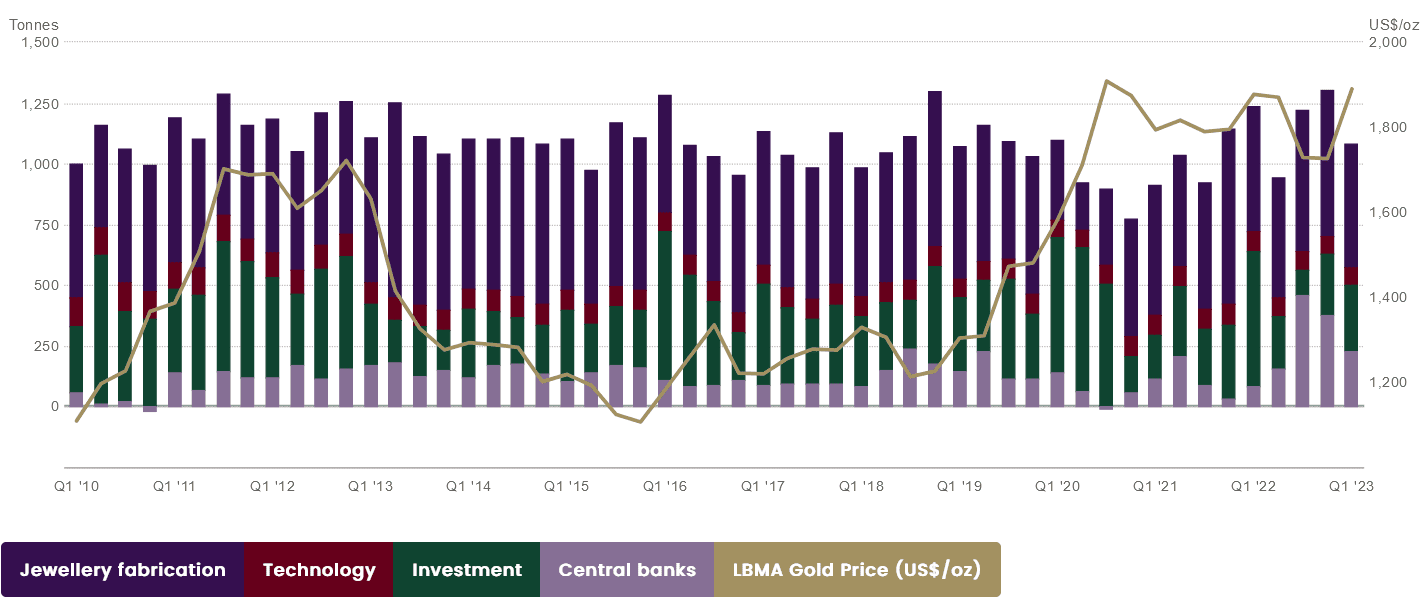Hide the Technology series via legend

[x=319, y=570]
